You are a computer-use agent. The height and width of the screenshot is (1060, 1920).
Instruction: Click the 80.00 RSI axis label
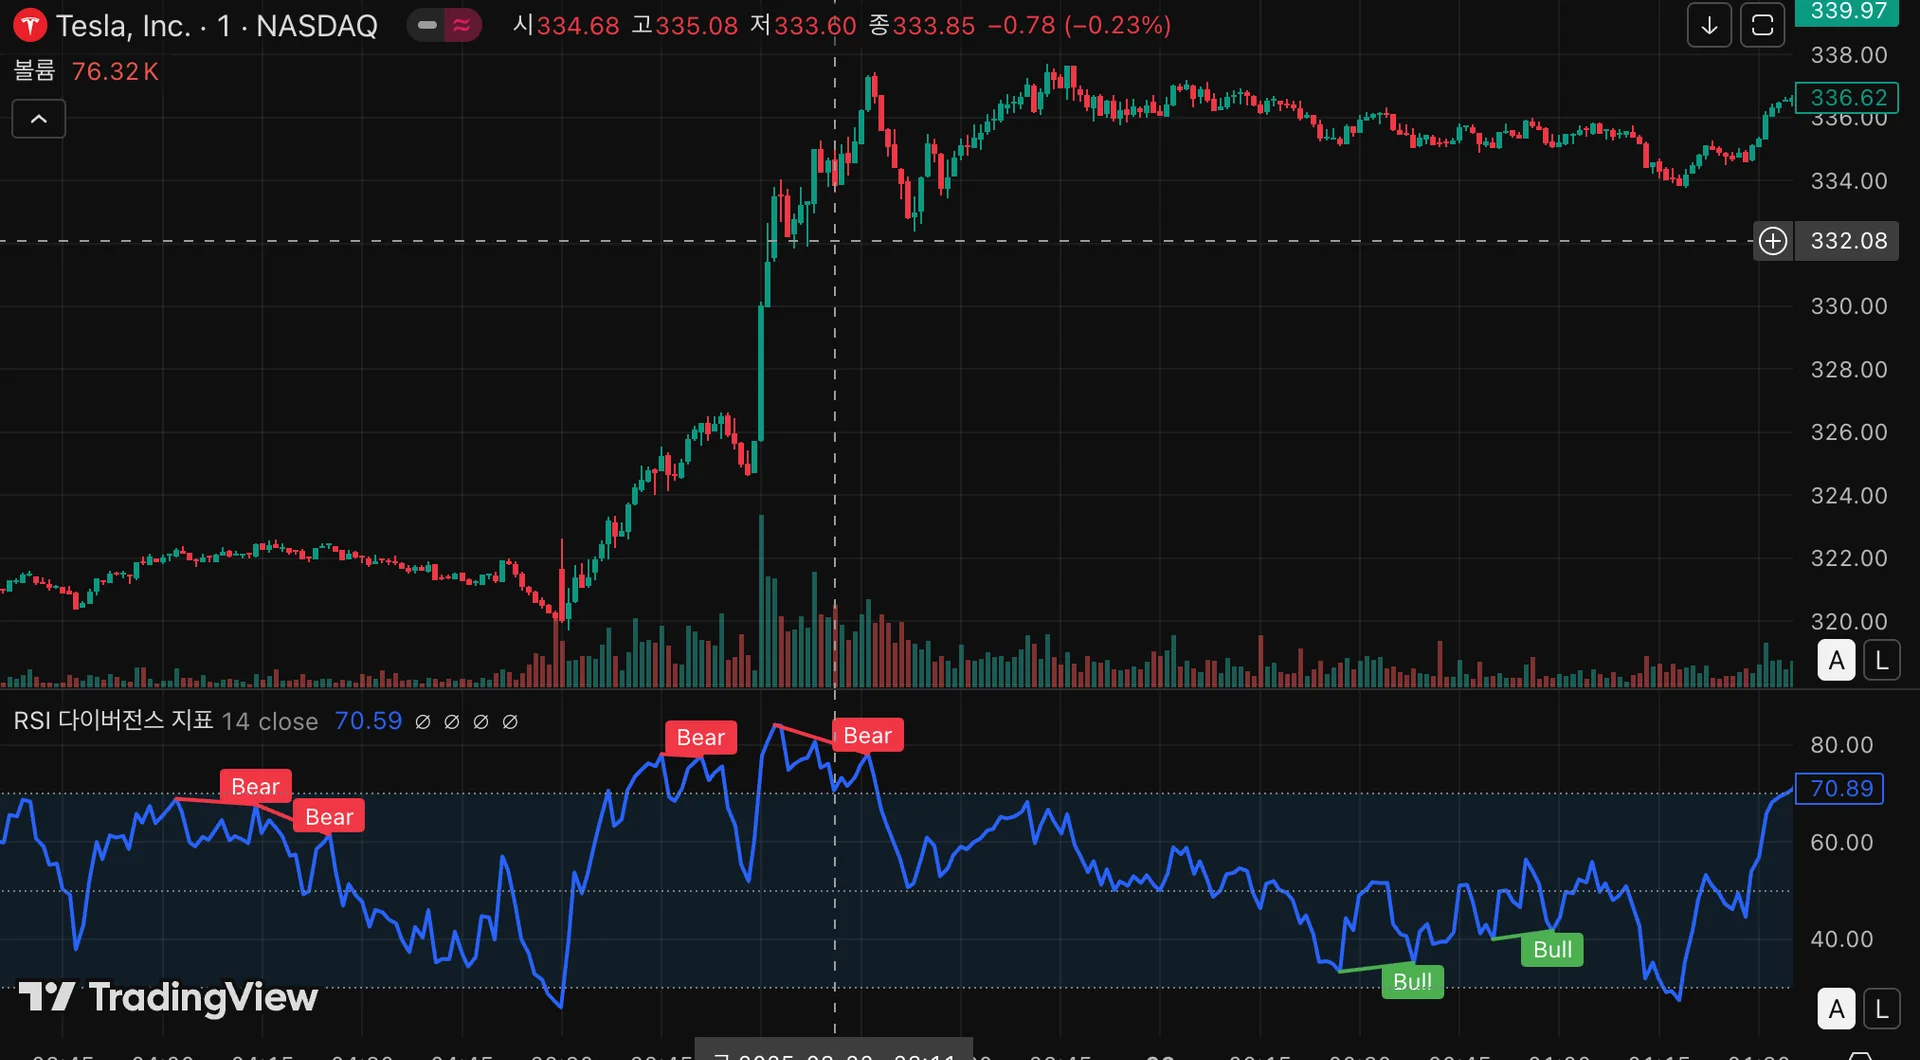click(x=1842, y=745)
